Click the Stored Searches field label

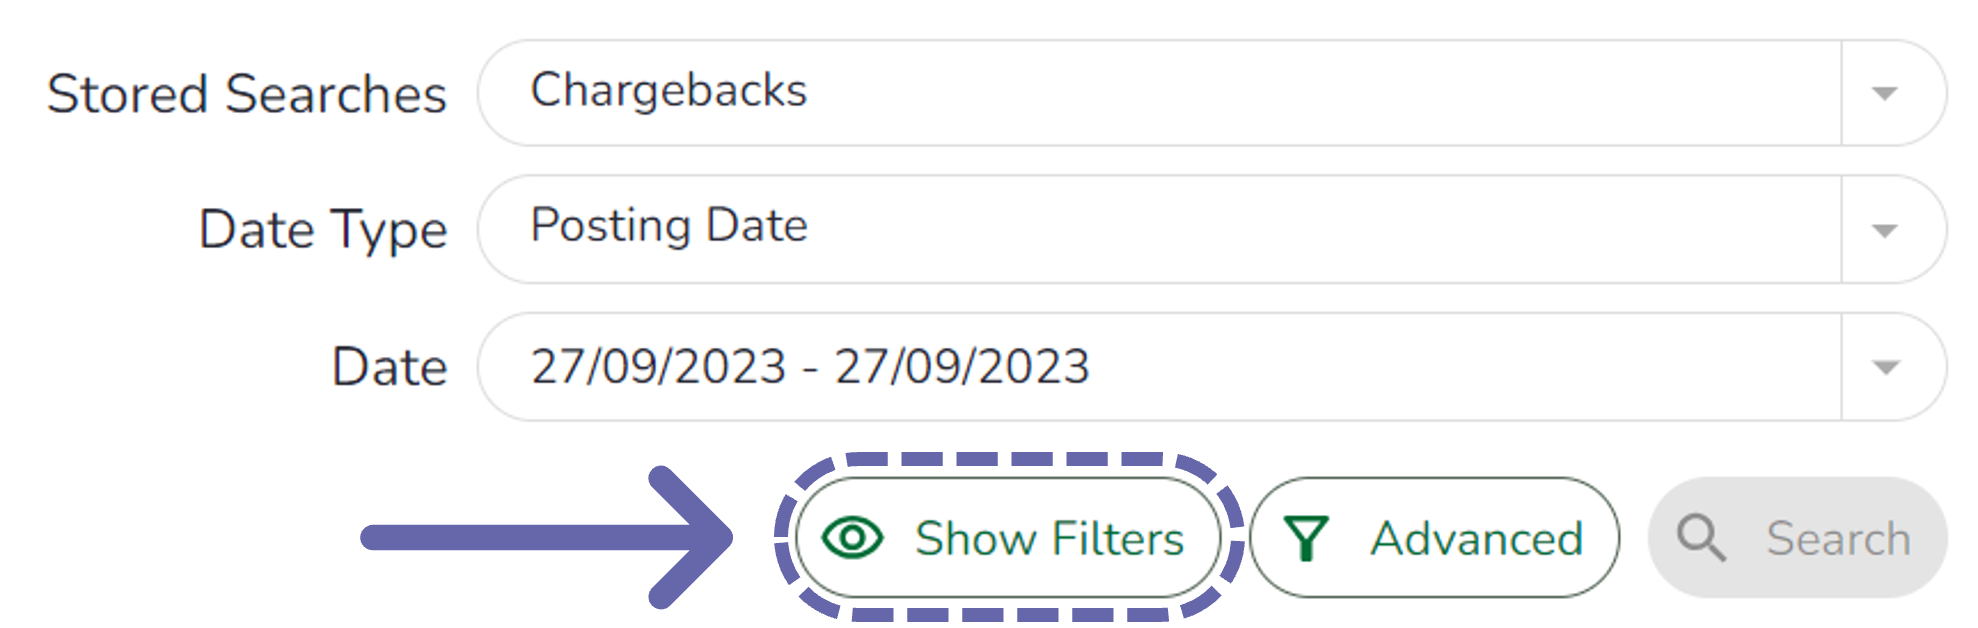tap(246, 94)
